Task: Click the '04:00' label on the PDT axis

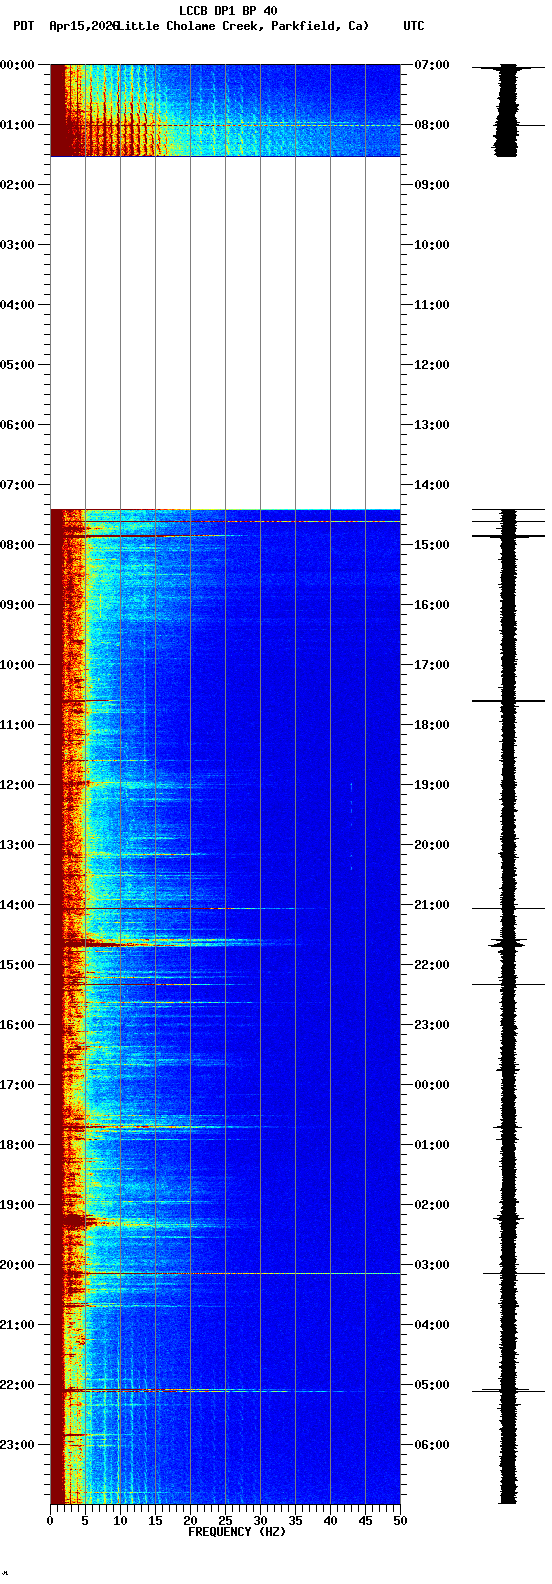Action: pos(16,305)
